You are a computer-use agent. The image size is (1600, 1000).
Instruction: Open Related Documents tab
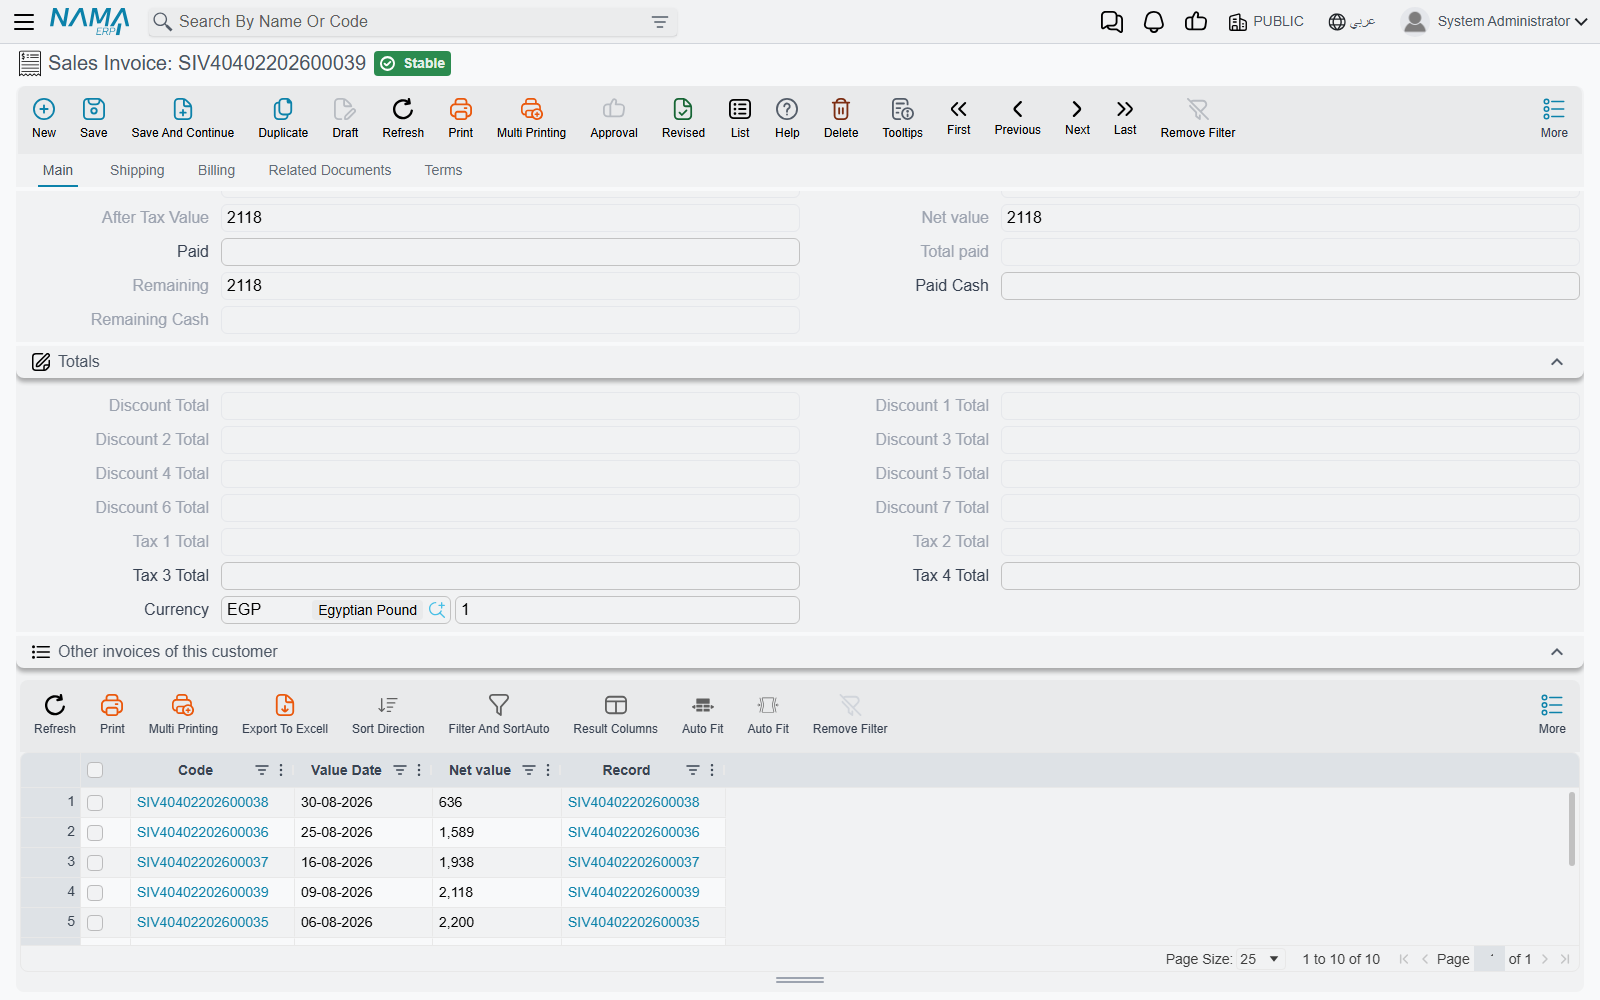330,170
